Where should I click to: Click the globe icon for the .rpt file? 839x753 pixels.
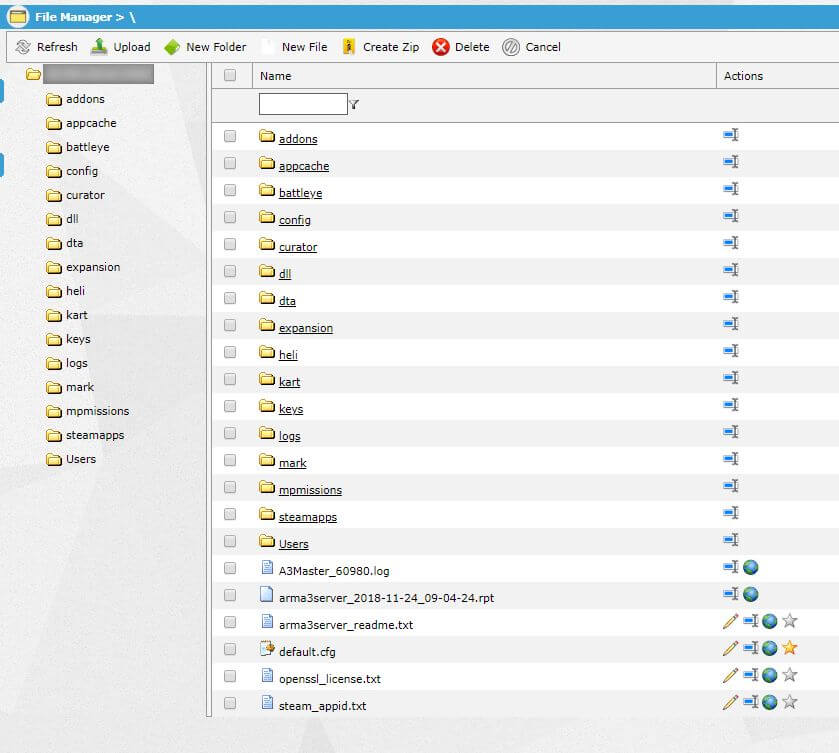click(x=750, y=595)
